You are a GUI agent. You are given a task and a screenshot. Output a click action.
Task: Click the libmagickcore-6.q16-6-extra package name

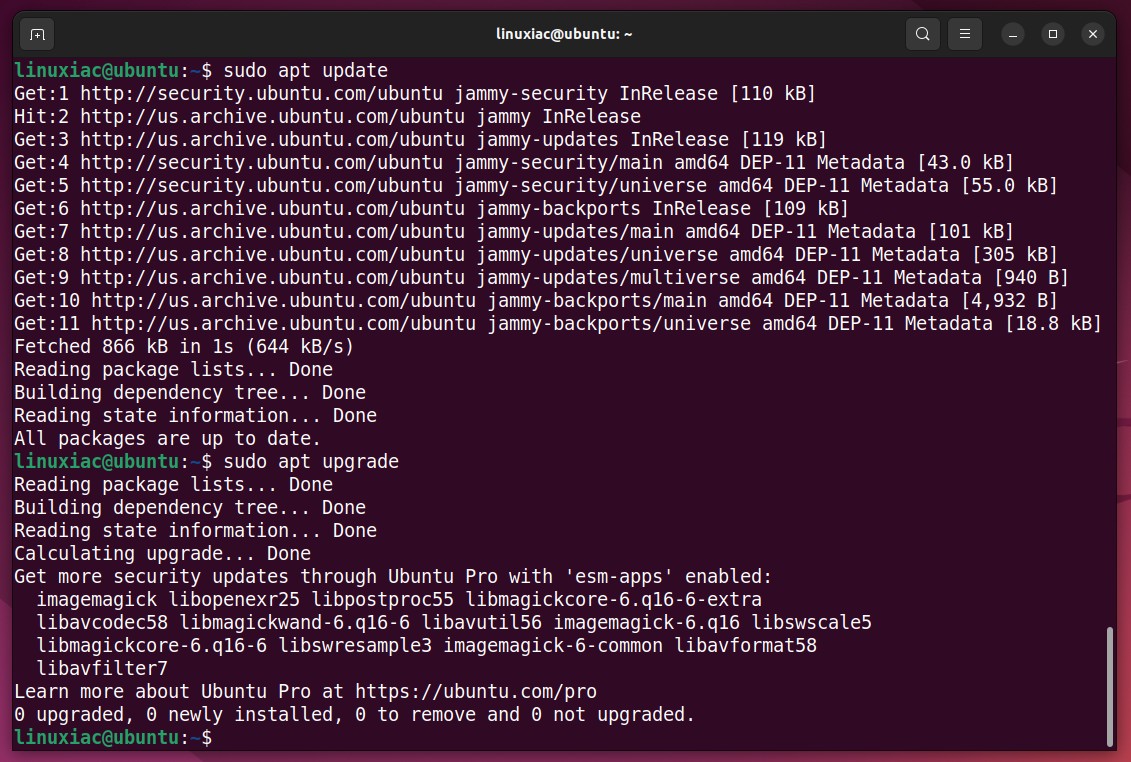tap(613, 600)
